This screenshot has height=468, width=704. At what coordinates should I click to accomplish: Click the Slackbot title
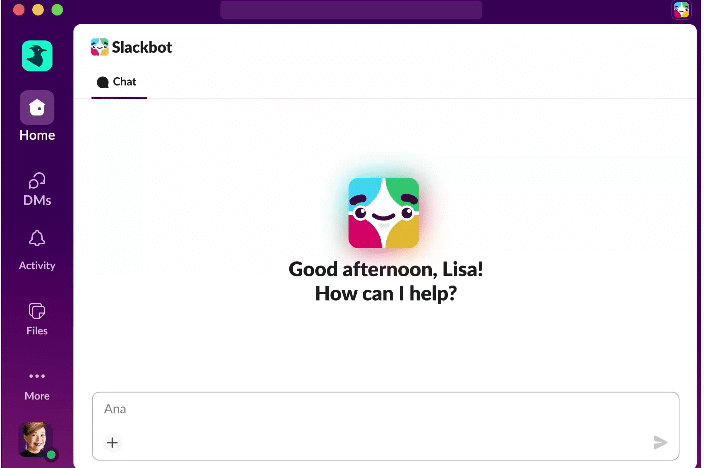click(142, 47)
